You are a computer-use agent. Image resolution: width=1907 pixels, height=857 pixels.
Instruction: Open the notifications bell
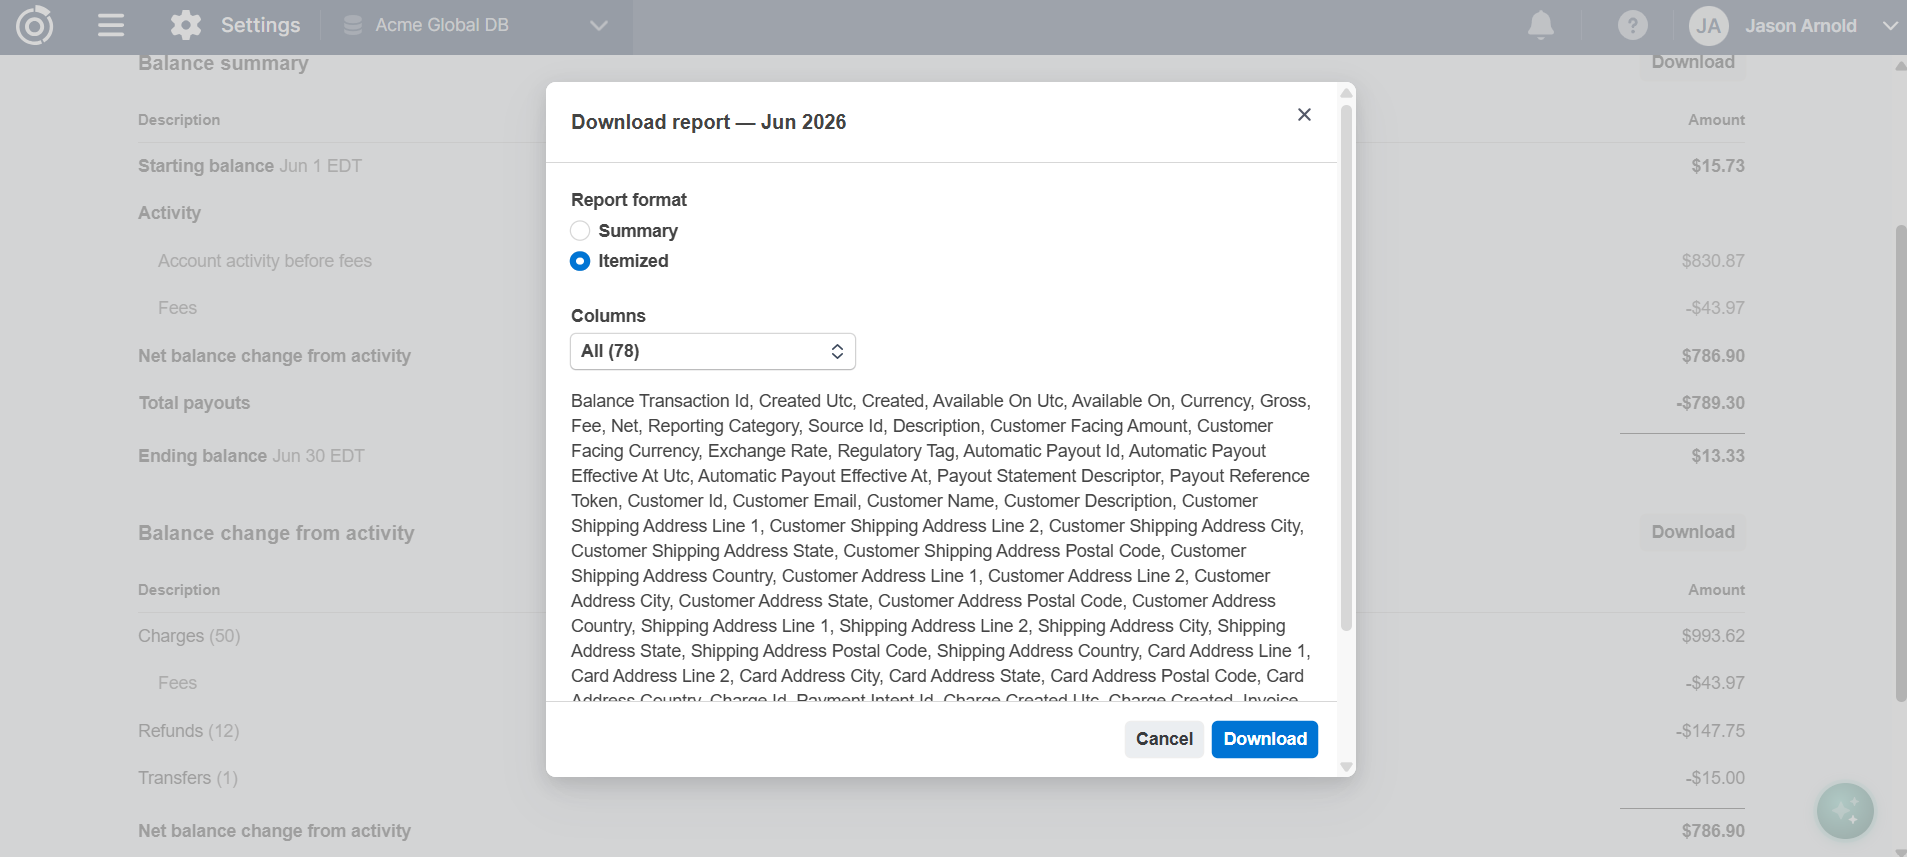click(x=1541, y=25)
